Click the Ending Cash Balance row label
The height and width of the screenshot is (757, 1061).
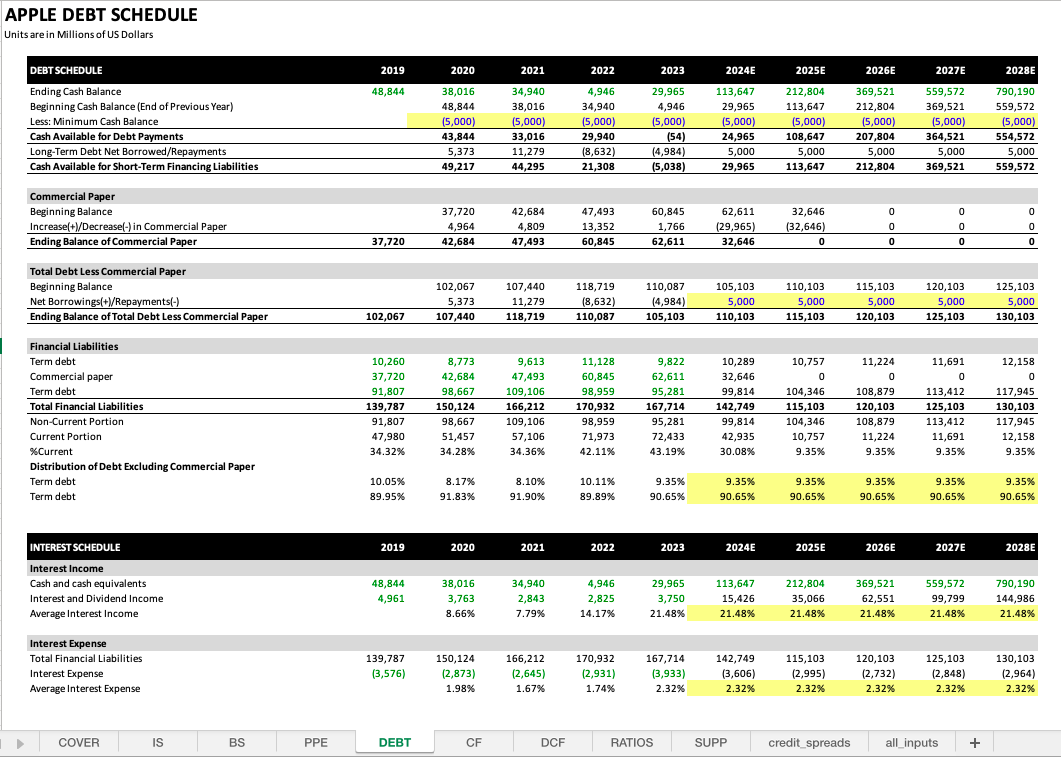pos(75,91)
